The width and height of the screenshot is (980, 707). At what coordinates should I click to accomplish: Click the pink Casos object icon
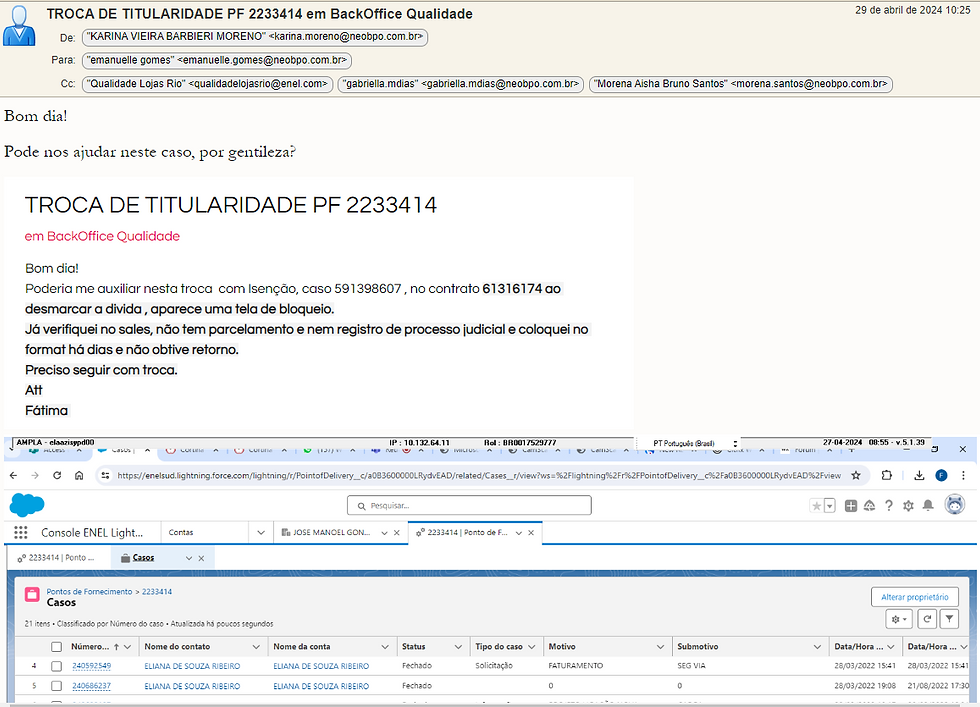32,594
